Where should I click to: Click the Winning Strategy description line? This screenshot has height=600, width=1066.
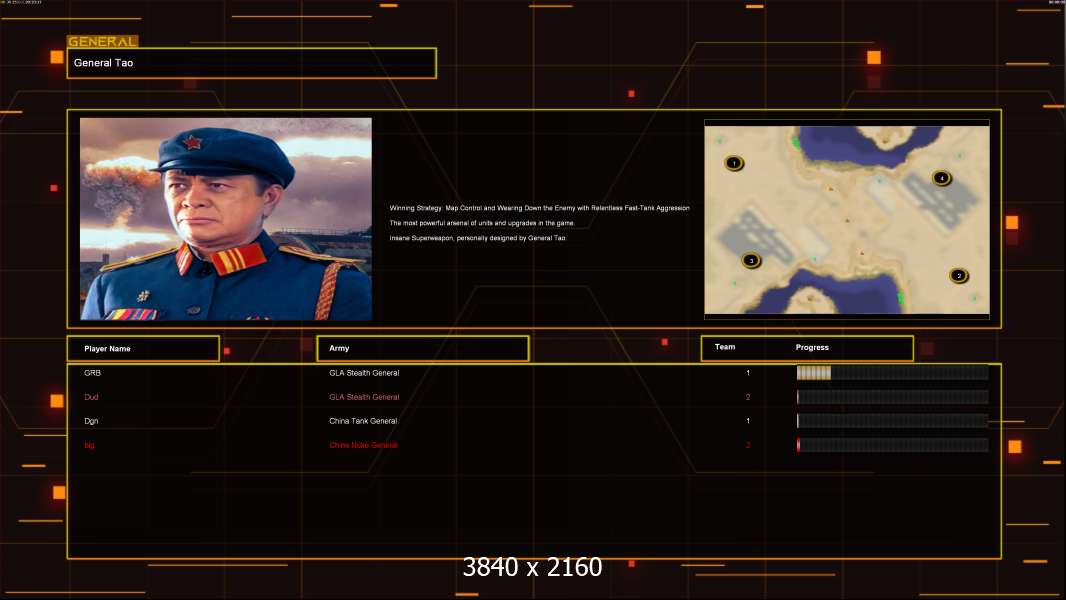[539, 208]
